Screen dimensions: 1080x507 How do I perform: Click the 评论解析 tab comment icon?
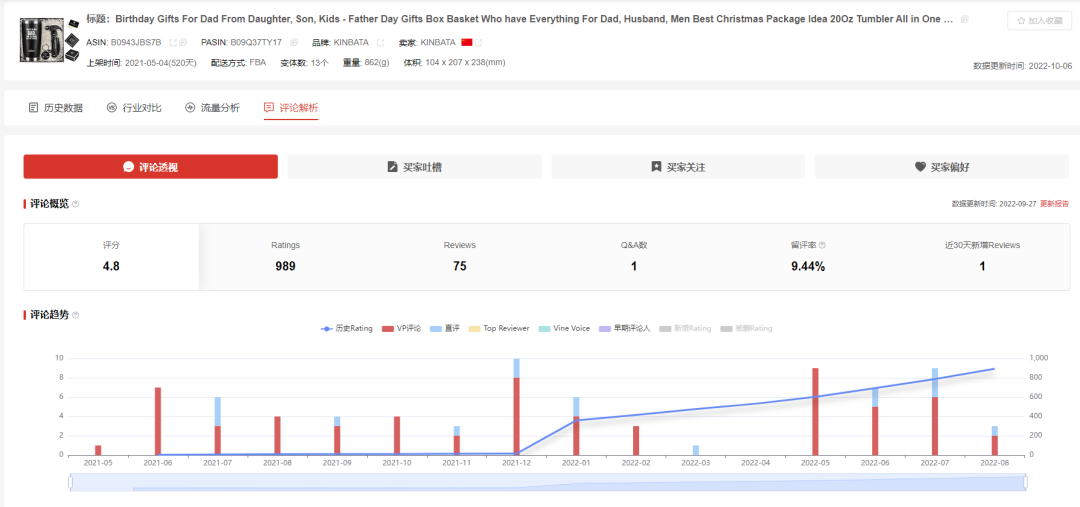[269, 107]
